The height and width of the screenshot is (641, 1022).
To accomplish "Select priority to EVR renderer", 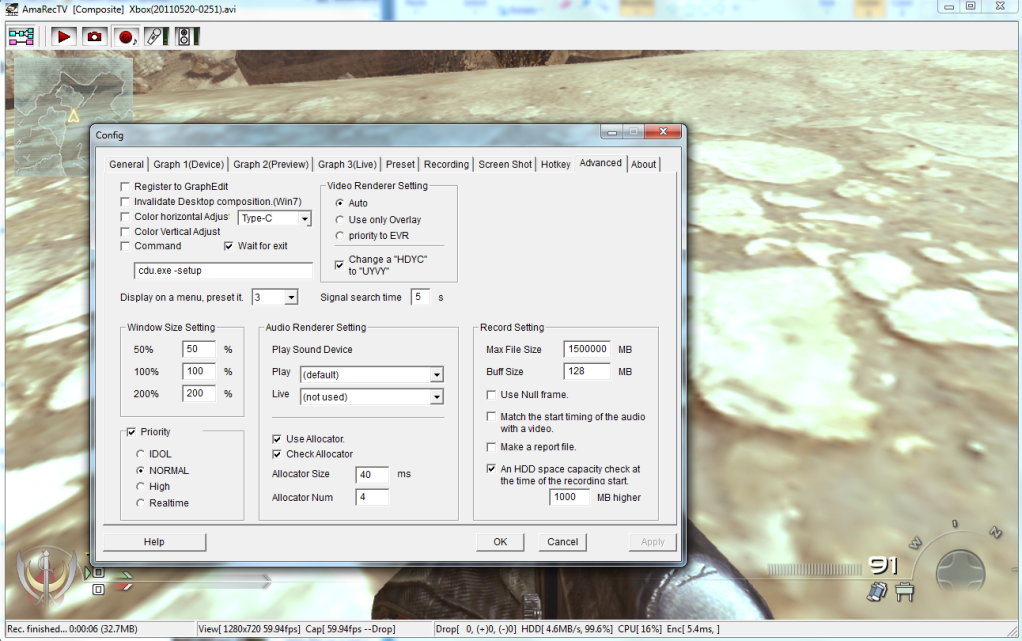I will click(340, 235).
